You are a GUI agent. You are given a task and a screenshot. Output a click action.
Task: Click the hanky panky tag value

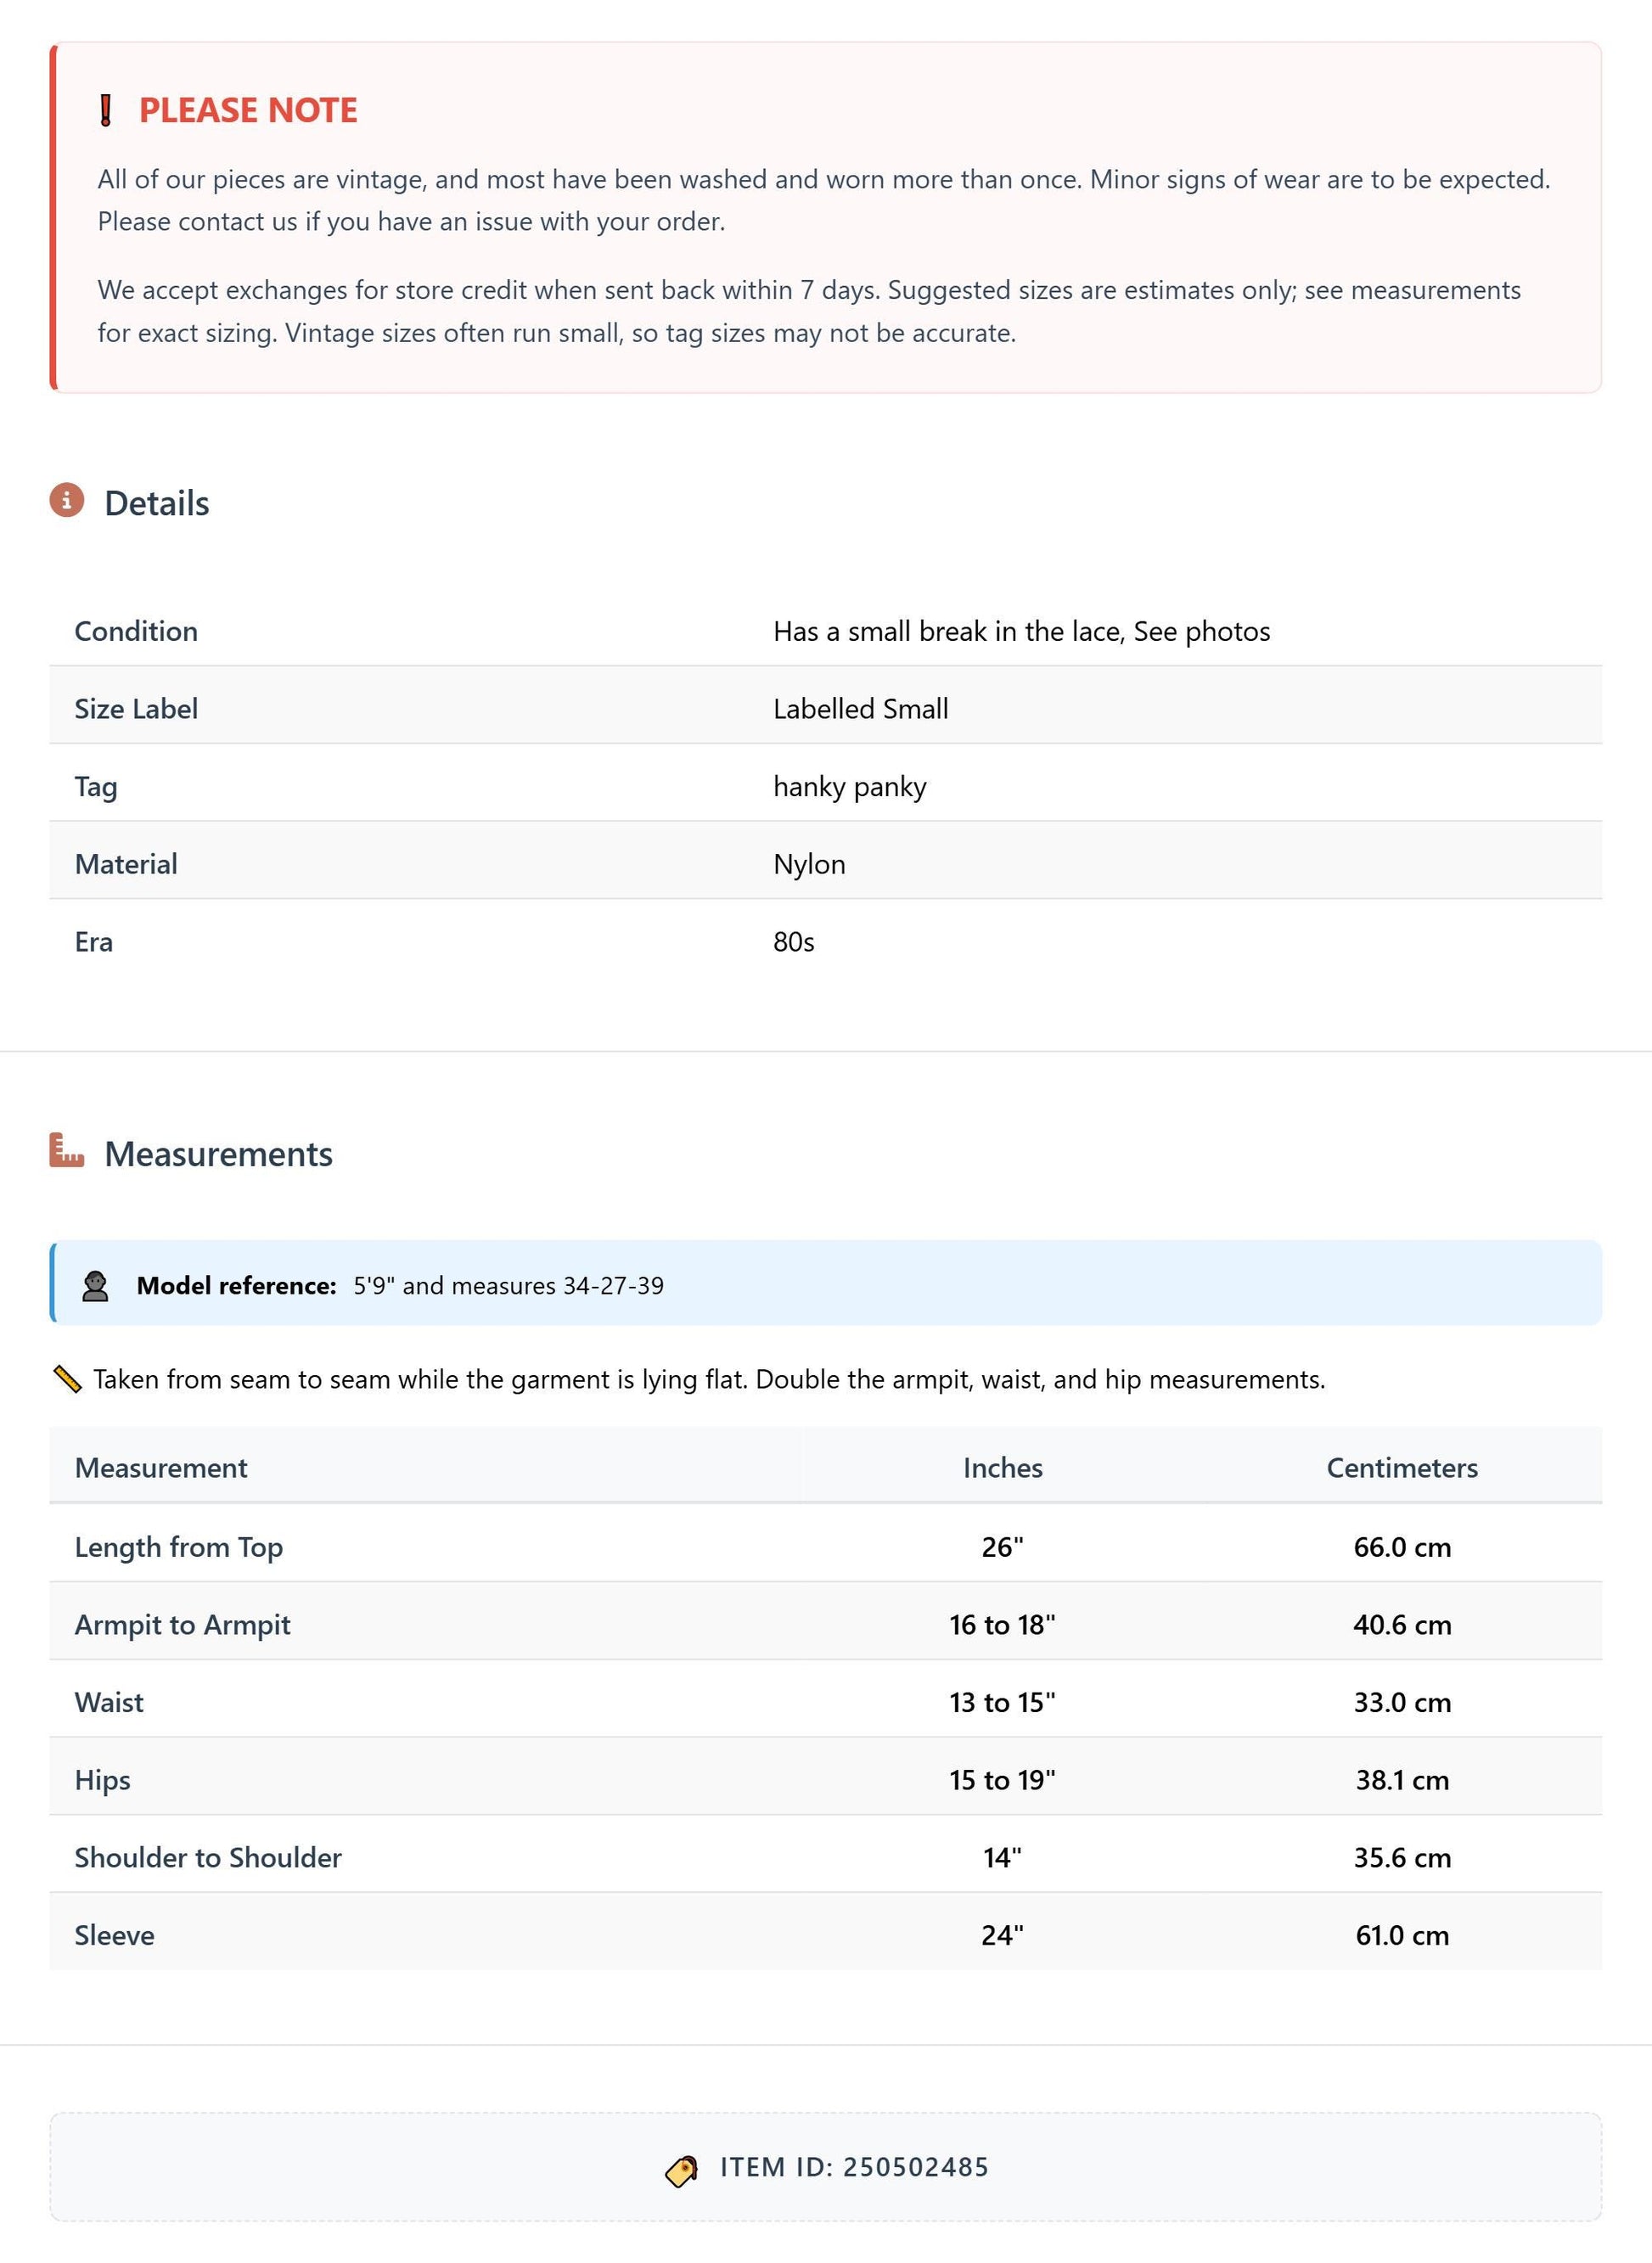pyautogui.click(x=850, y=787)
